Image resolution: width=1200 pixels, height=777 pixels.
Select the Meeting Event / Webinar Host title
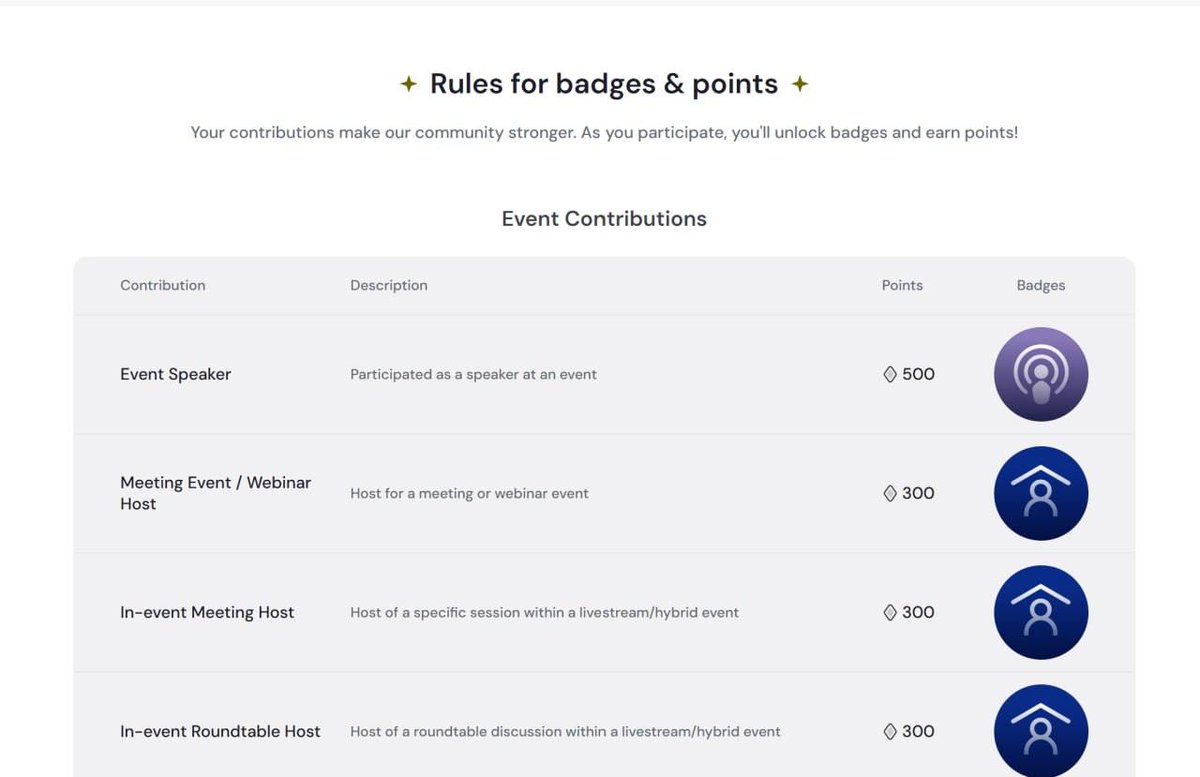216,493
